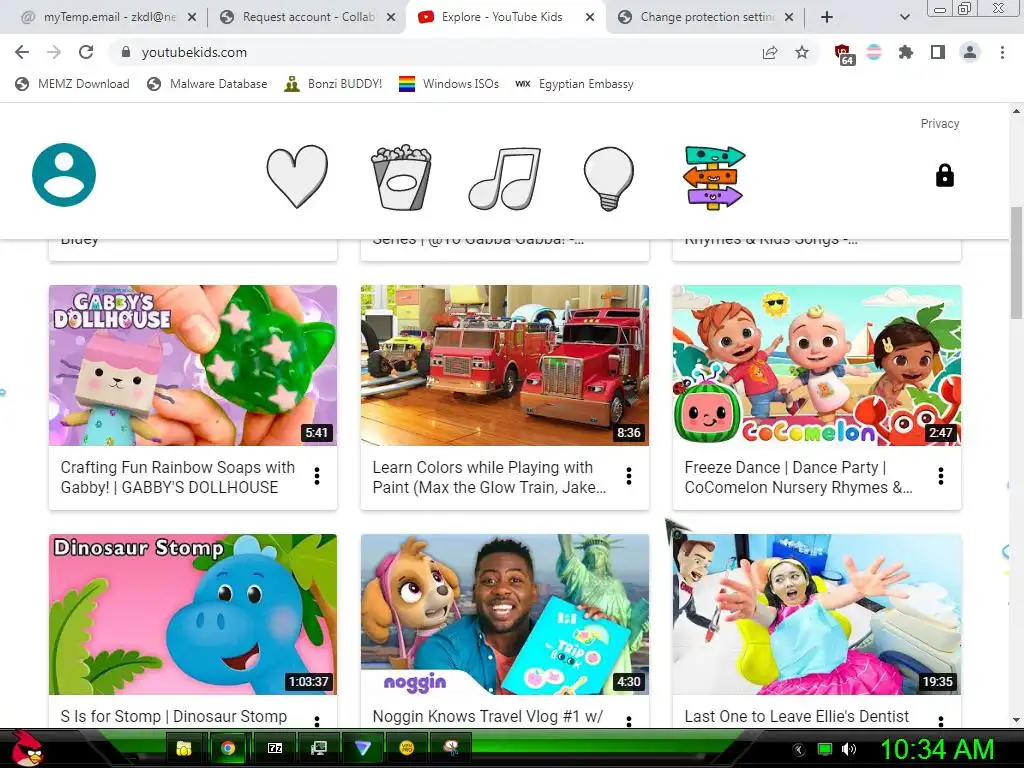Open the striped flag extension icon

pyautogui.click(x=874, y=52)
